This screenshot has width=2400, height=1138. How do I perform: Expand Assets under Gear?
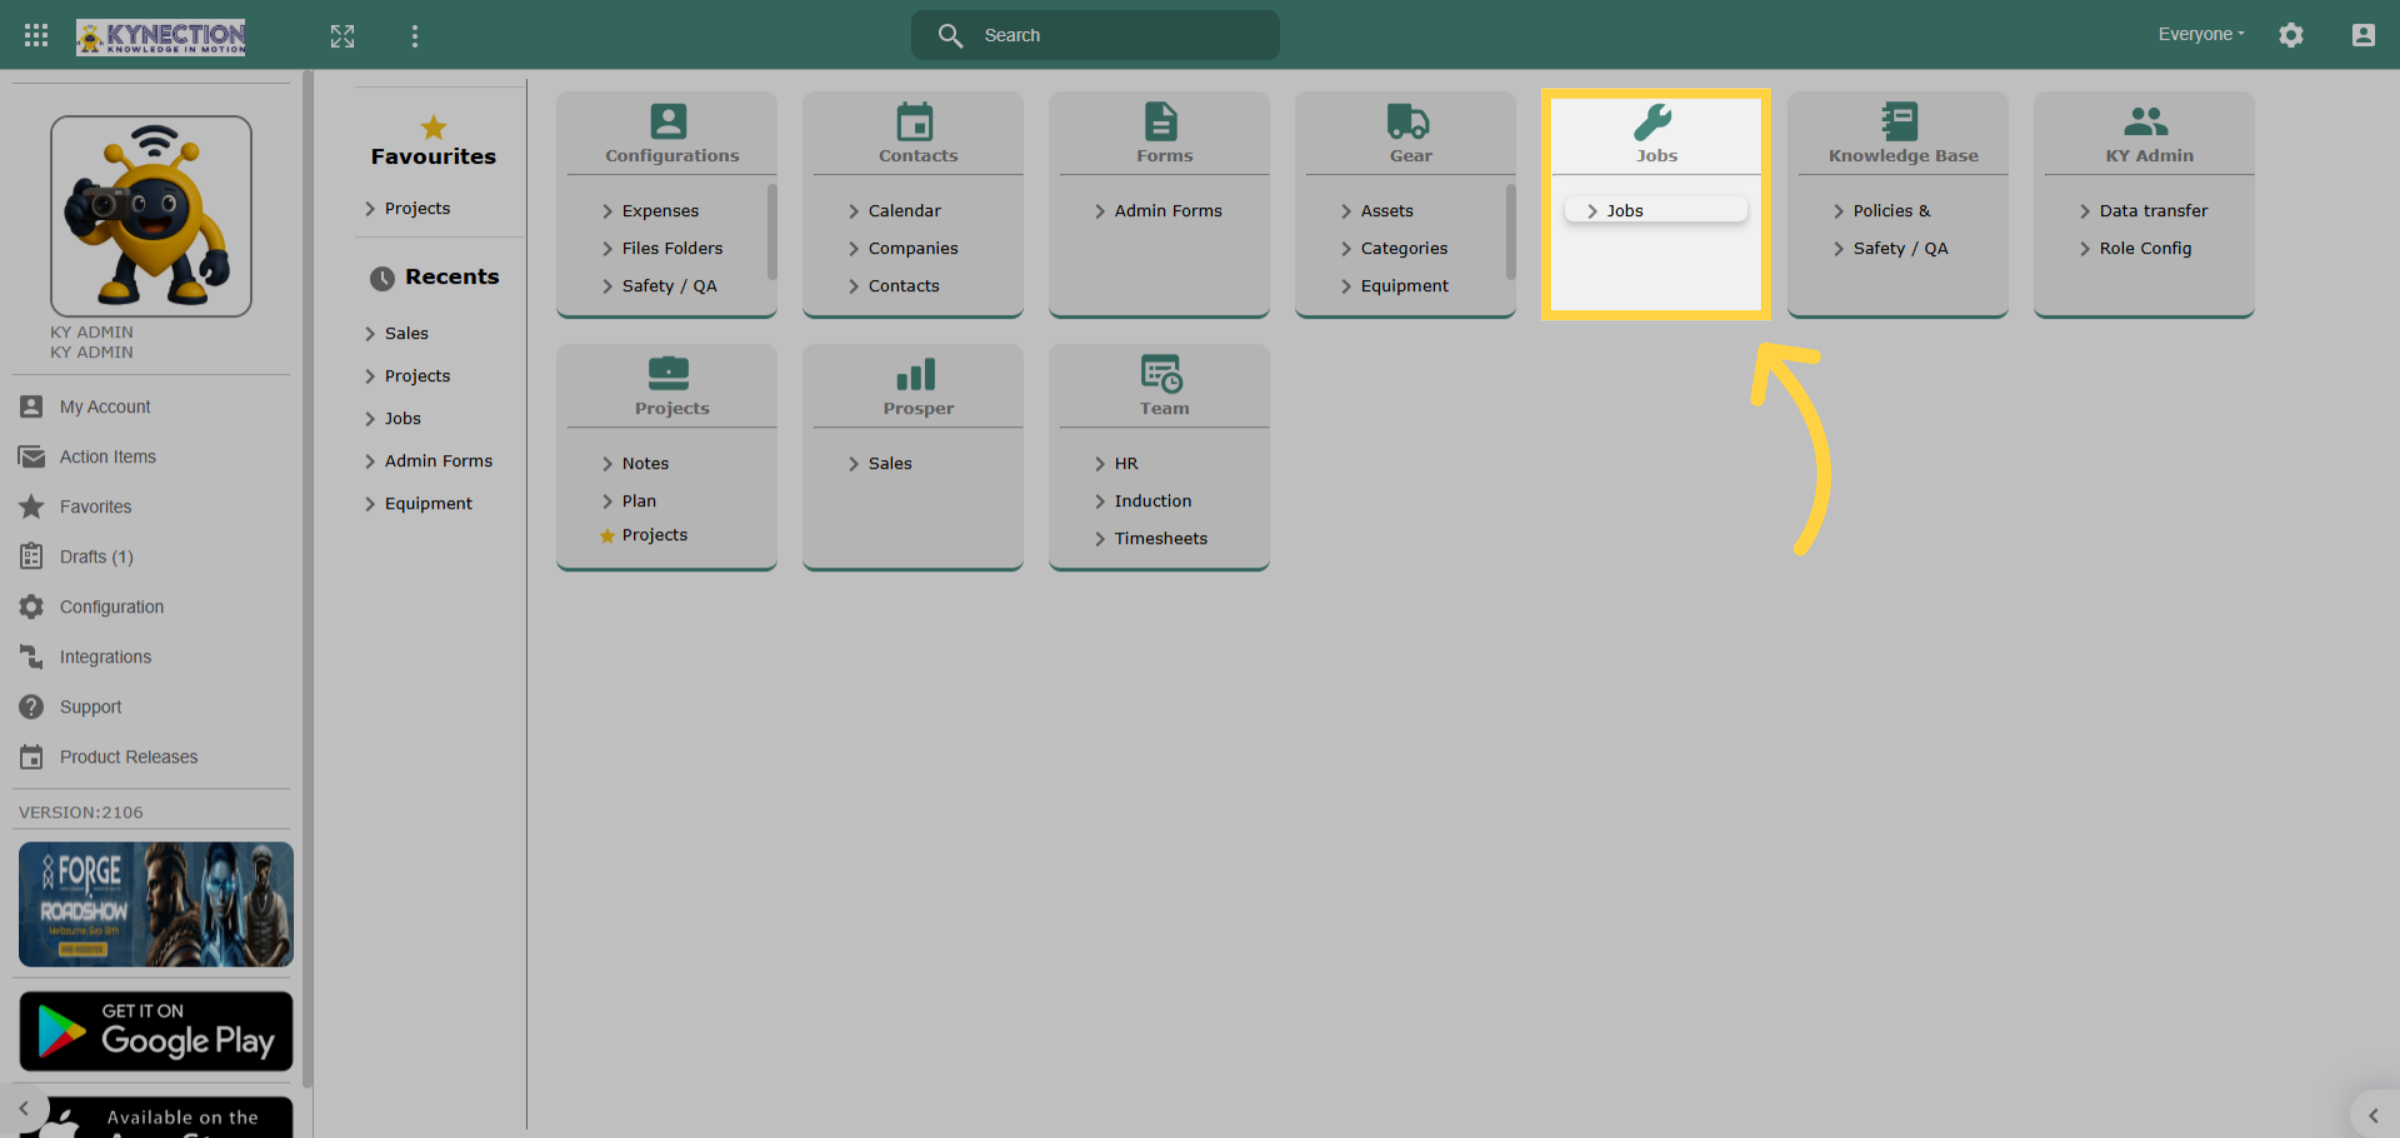click(x=1377, y=211)
